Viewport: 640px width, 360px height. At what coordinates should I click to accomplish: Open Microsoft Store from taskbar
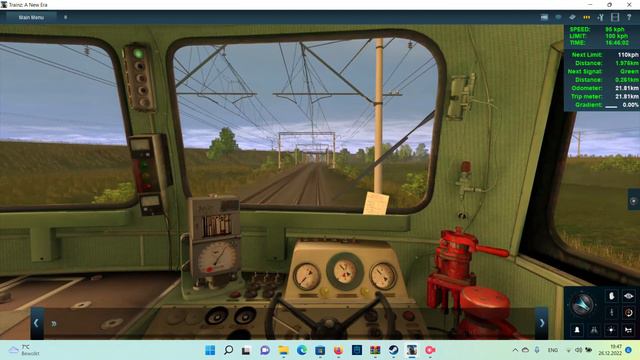[x=320, y=350]
